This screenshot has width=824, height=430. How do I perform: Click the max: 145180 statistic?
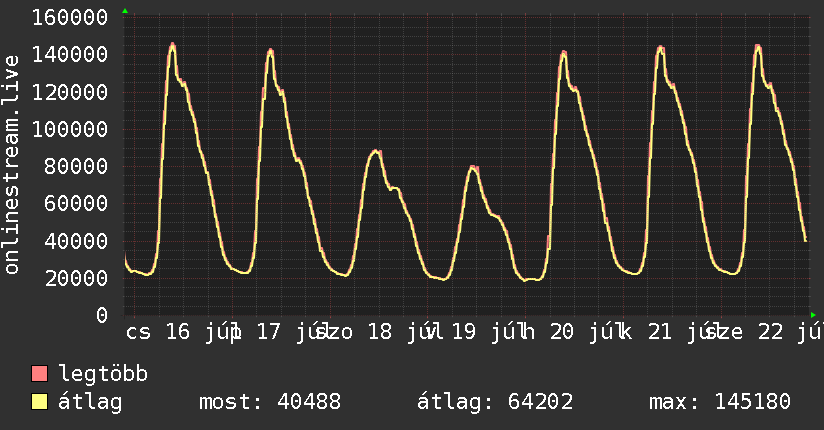pyautogui.click(x=720, y=402)
